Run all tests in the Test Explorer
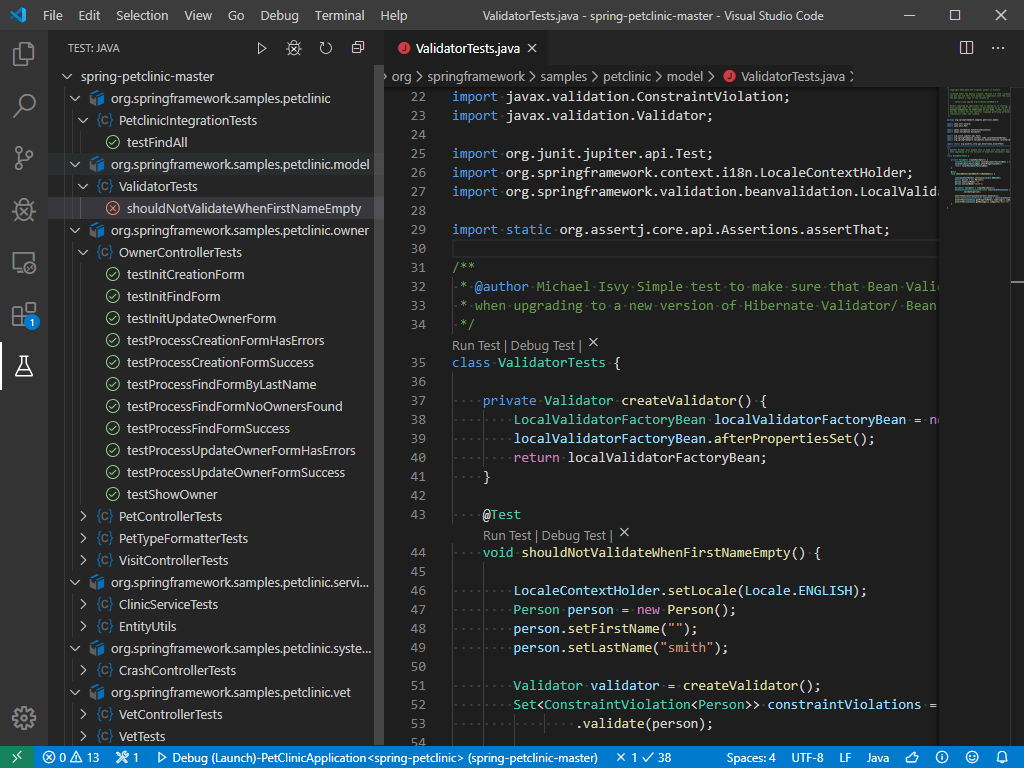 coord(262,47)
